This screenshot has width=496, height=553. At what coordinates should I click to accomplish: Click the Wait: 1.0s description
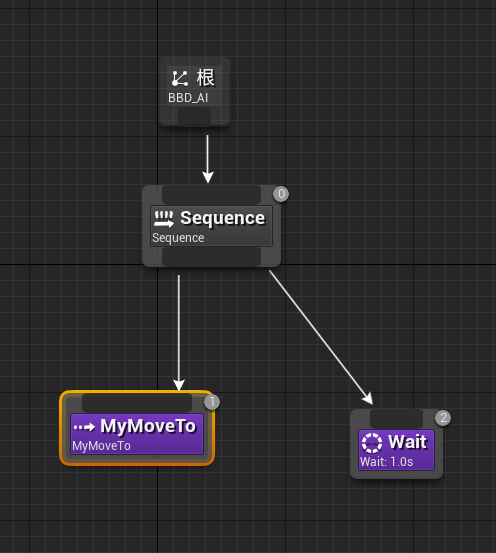click(386, 462)
